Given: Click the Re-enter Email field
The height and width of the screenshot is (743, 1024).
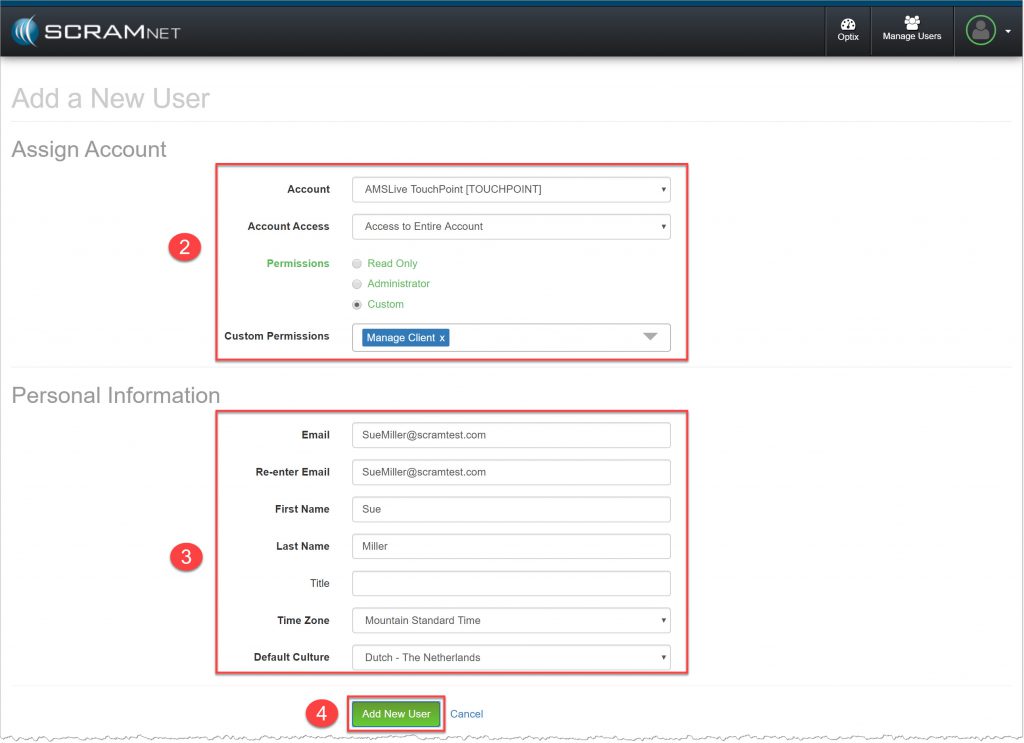Looking at the screenshot, I should pos(510,472).
